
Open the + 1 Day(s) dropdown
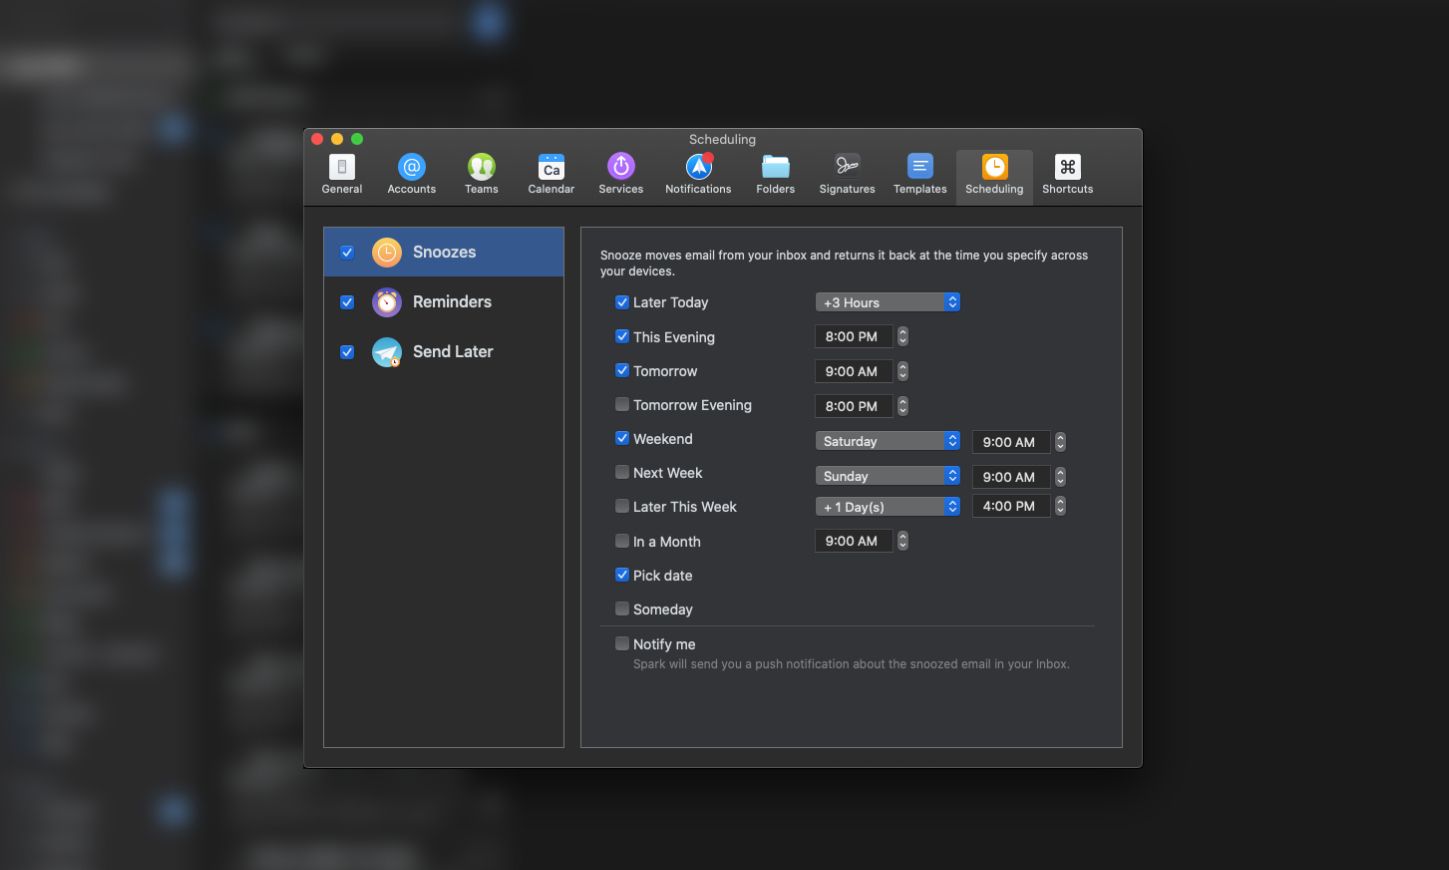[887, 507]
